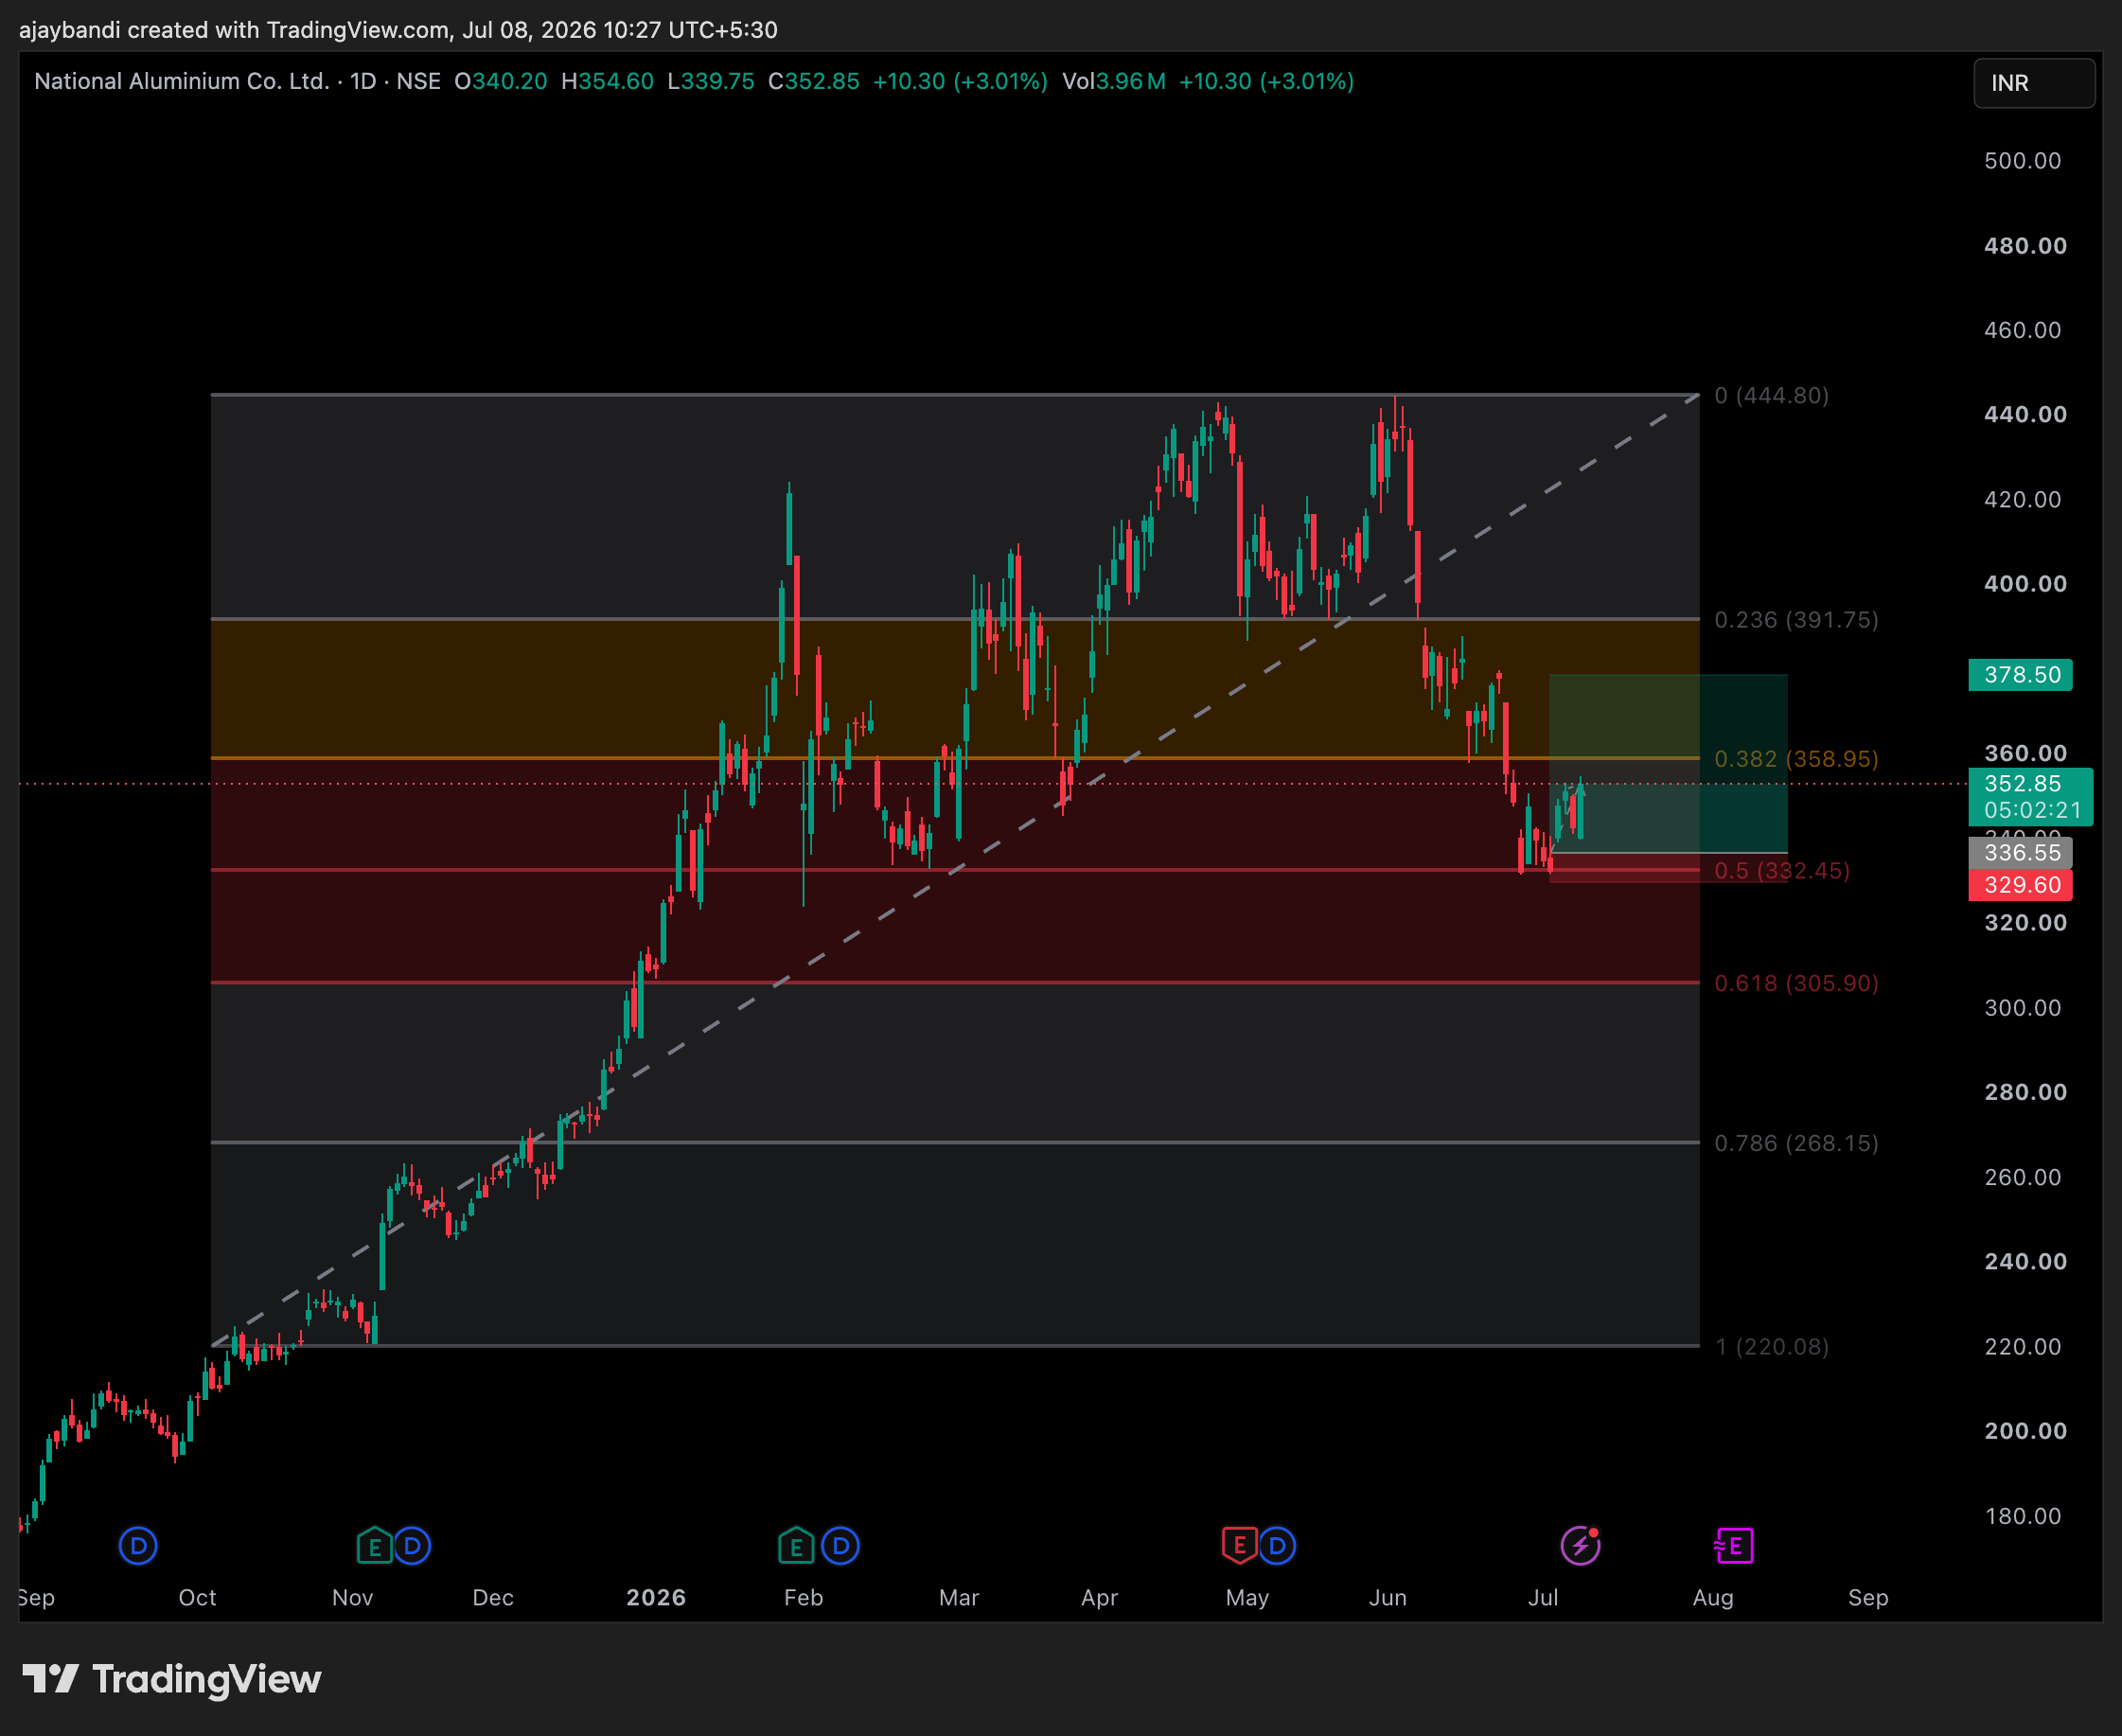Click the Fibonacci 0.786 (268.15) level label
Image resolution: width=2122 pixels, height=1736 pixels.
pos(1797,1143)
